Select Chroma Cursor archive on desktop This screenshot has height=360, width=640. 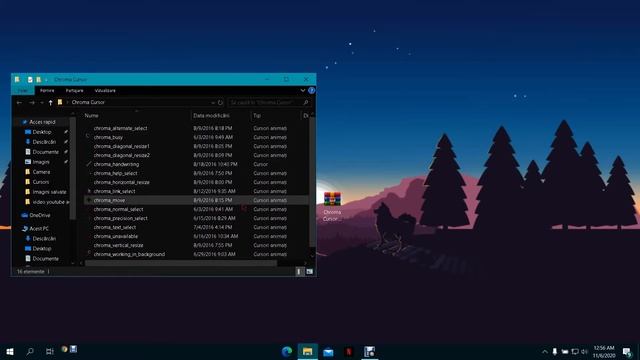point(332,207)
